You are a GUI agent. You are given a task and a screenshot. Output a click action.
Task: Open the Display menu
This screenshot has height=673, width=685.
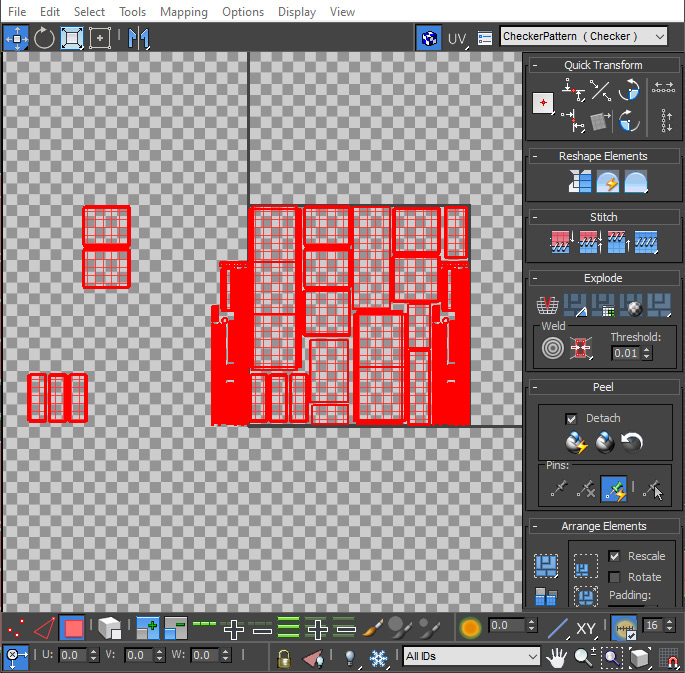[297, 12]
